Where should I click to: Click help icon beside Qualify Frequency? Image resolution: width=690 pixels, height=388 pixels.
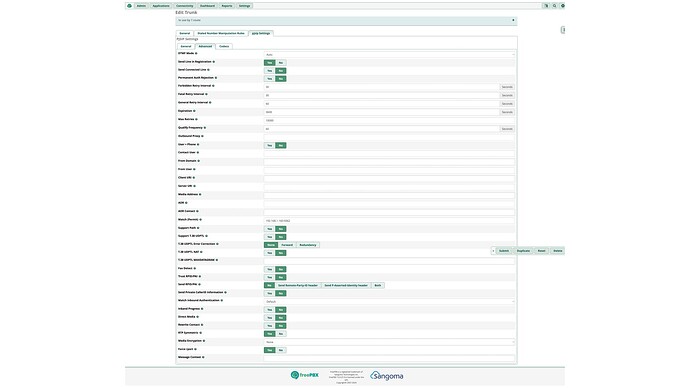click(205, 128)
